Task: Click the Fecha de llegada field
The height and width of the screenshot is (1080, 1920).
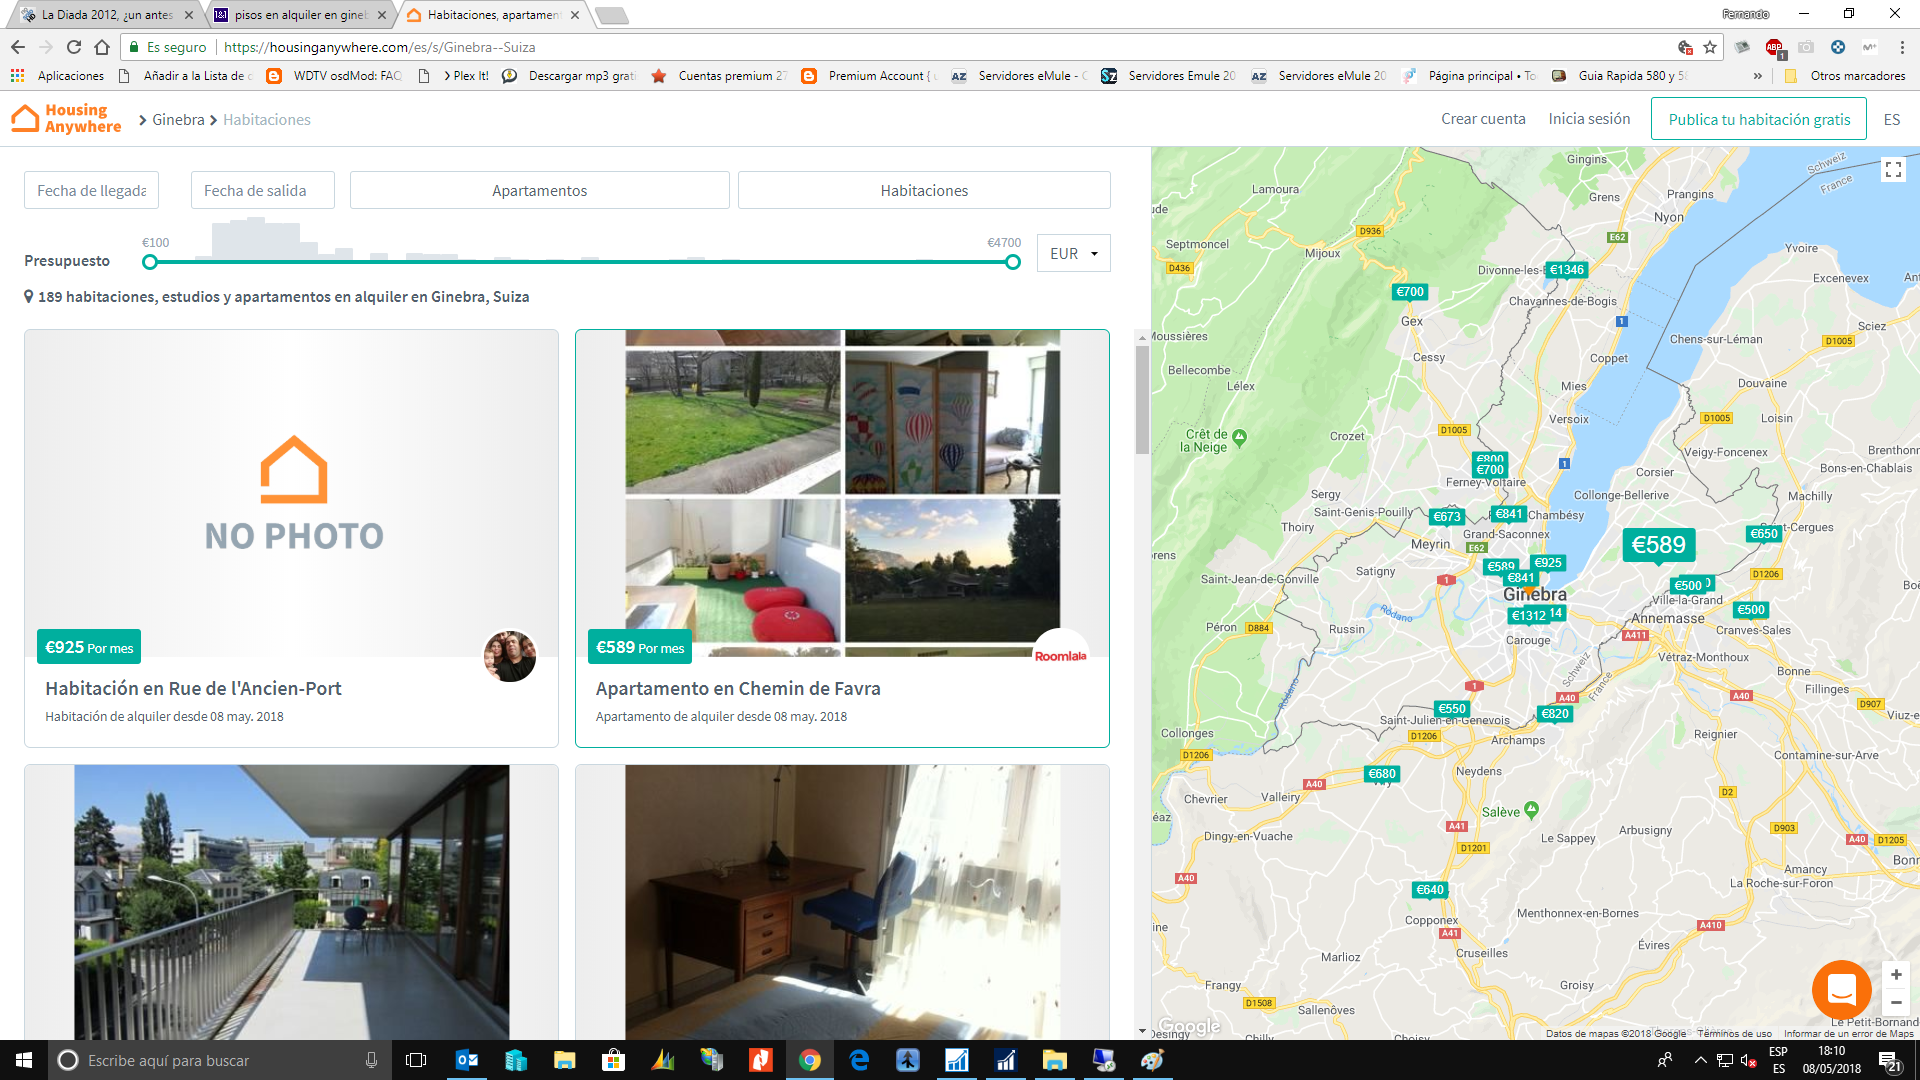Action: [91, 190]
